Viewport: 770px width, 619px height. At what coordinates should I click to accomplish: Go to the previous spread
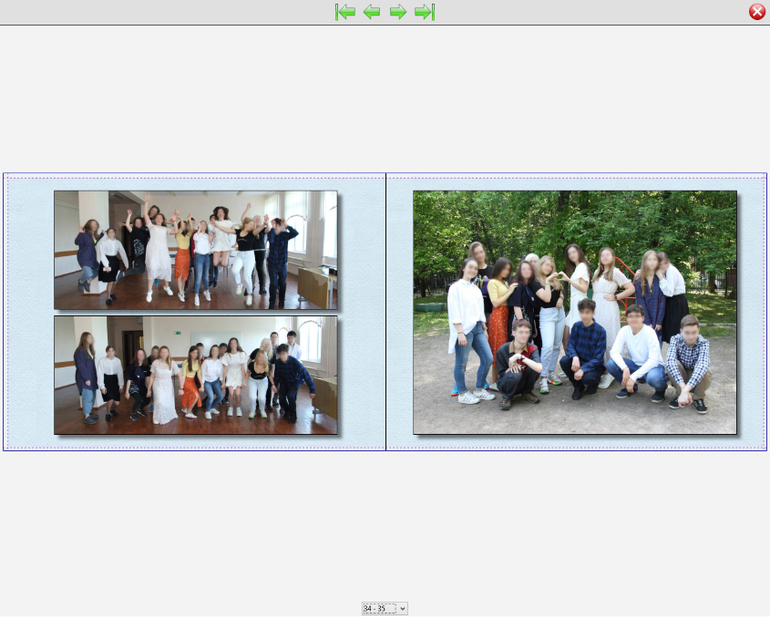pos(372,12)
